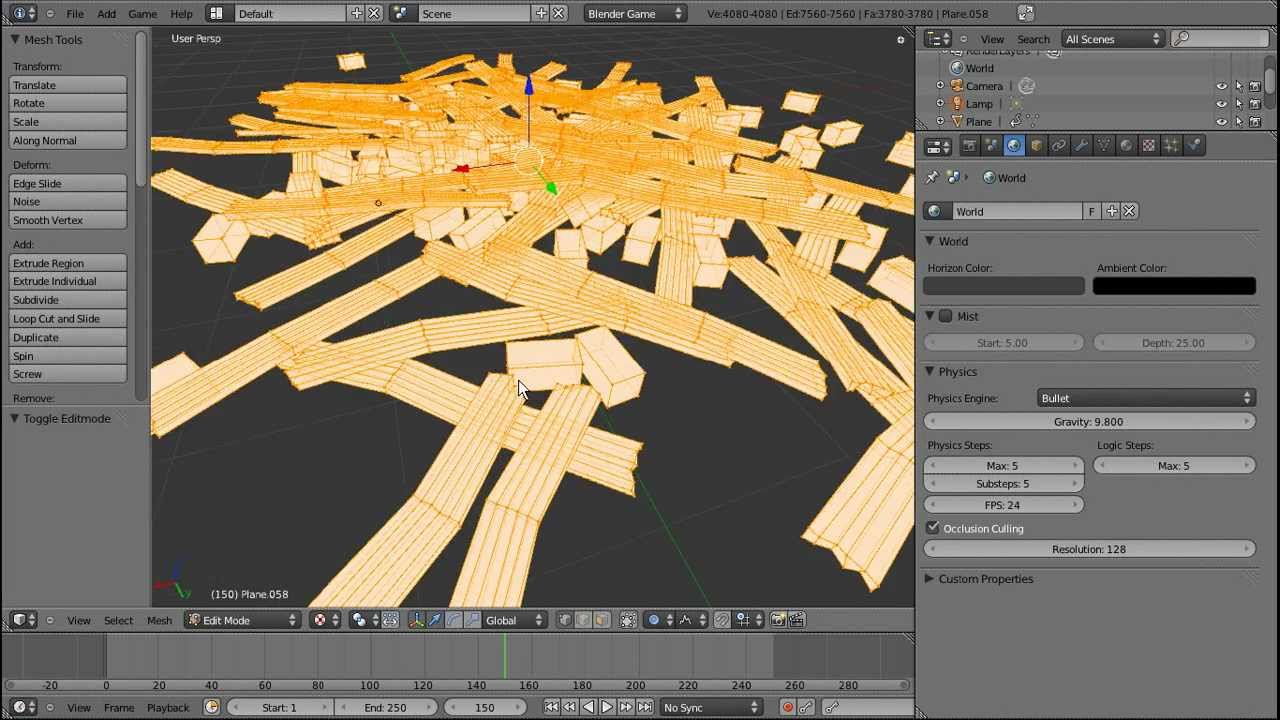
Task: Open the Object properties cube icon
Action: [x=1036, y=146]
